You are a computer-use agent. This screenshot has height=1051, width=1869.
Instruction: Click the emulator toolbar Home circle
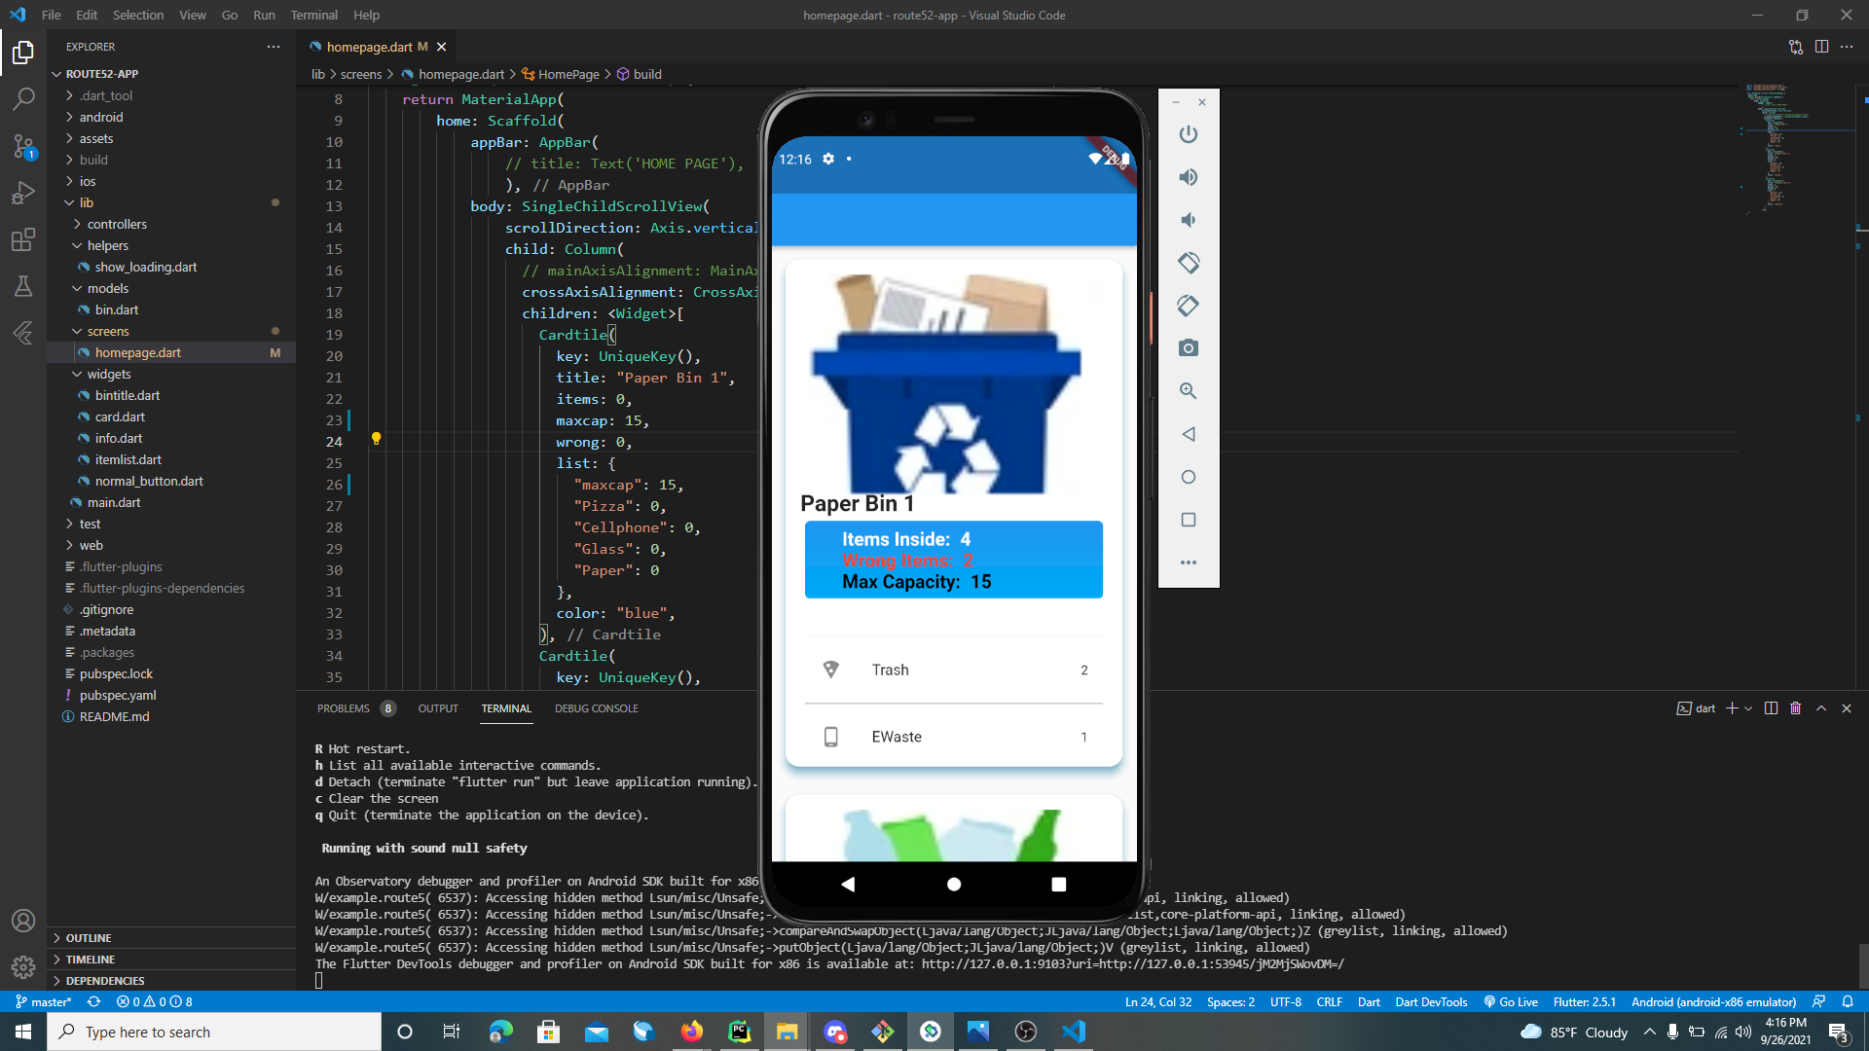[x=1188, y=477]
